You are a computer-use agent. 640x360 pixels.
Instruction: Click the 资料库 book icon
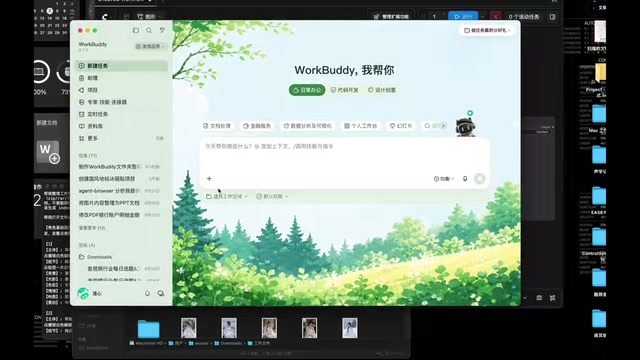[82, 126]
